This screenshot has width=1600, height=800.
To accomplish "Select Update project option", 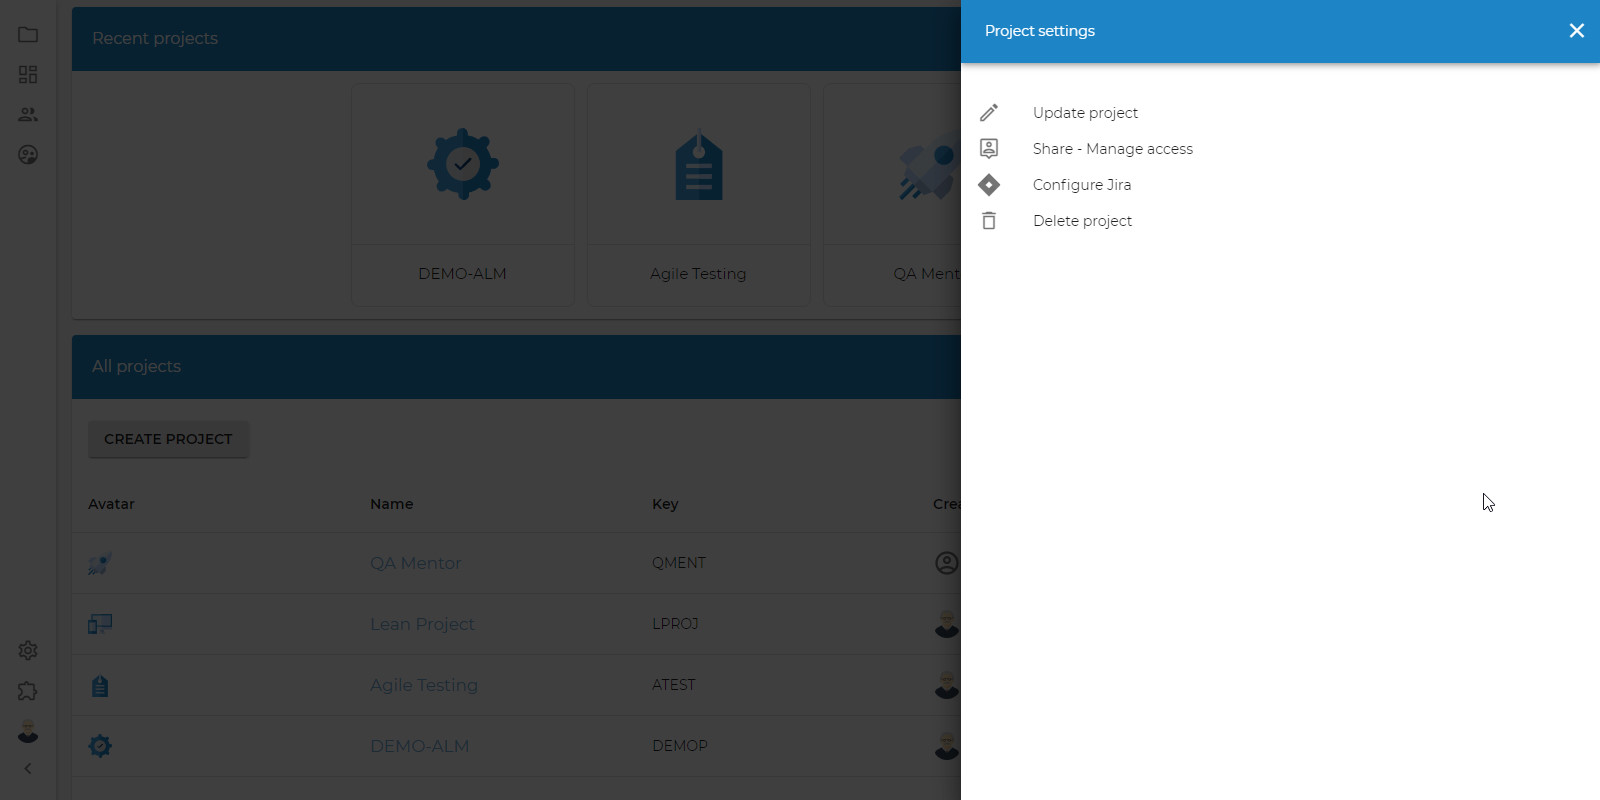I will coord(1085,113).
